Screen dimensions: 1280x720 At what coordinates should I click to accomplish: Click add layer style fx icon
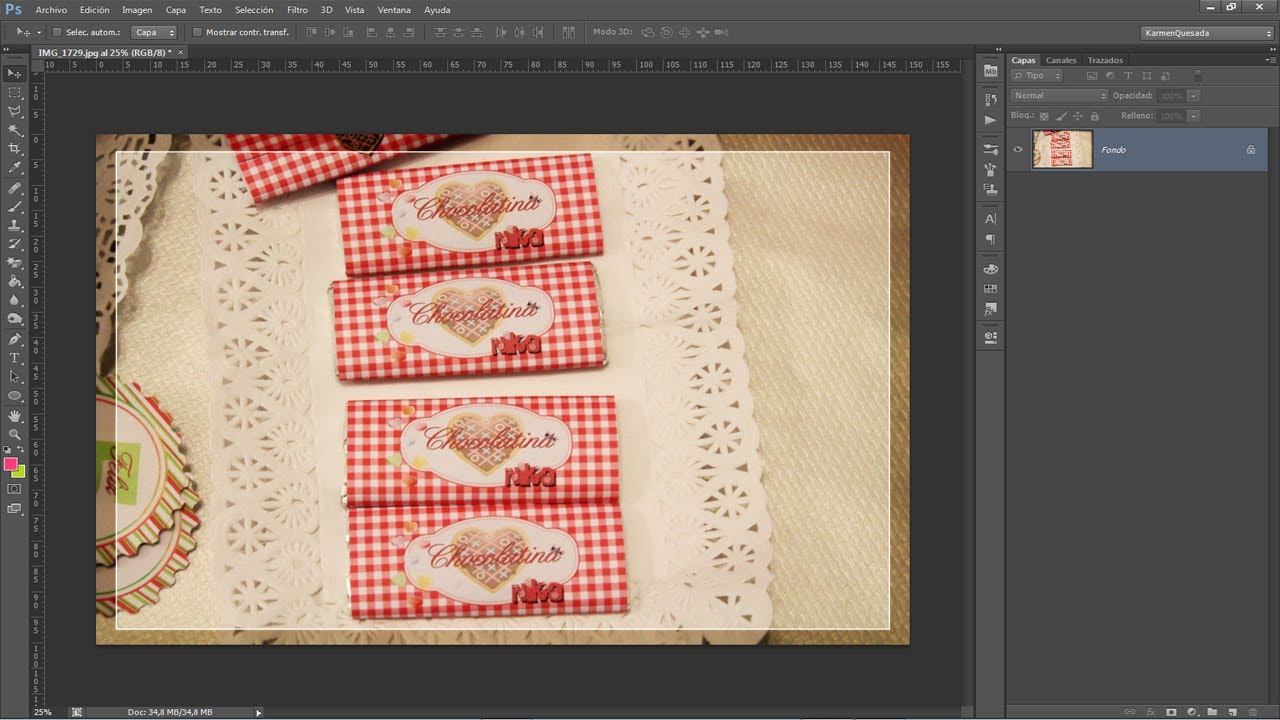coord(1150,711)
